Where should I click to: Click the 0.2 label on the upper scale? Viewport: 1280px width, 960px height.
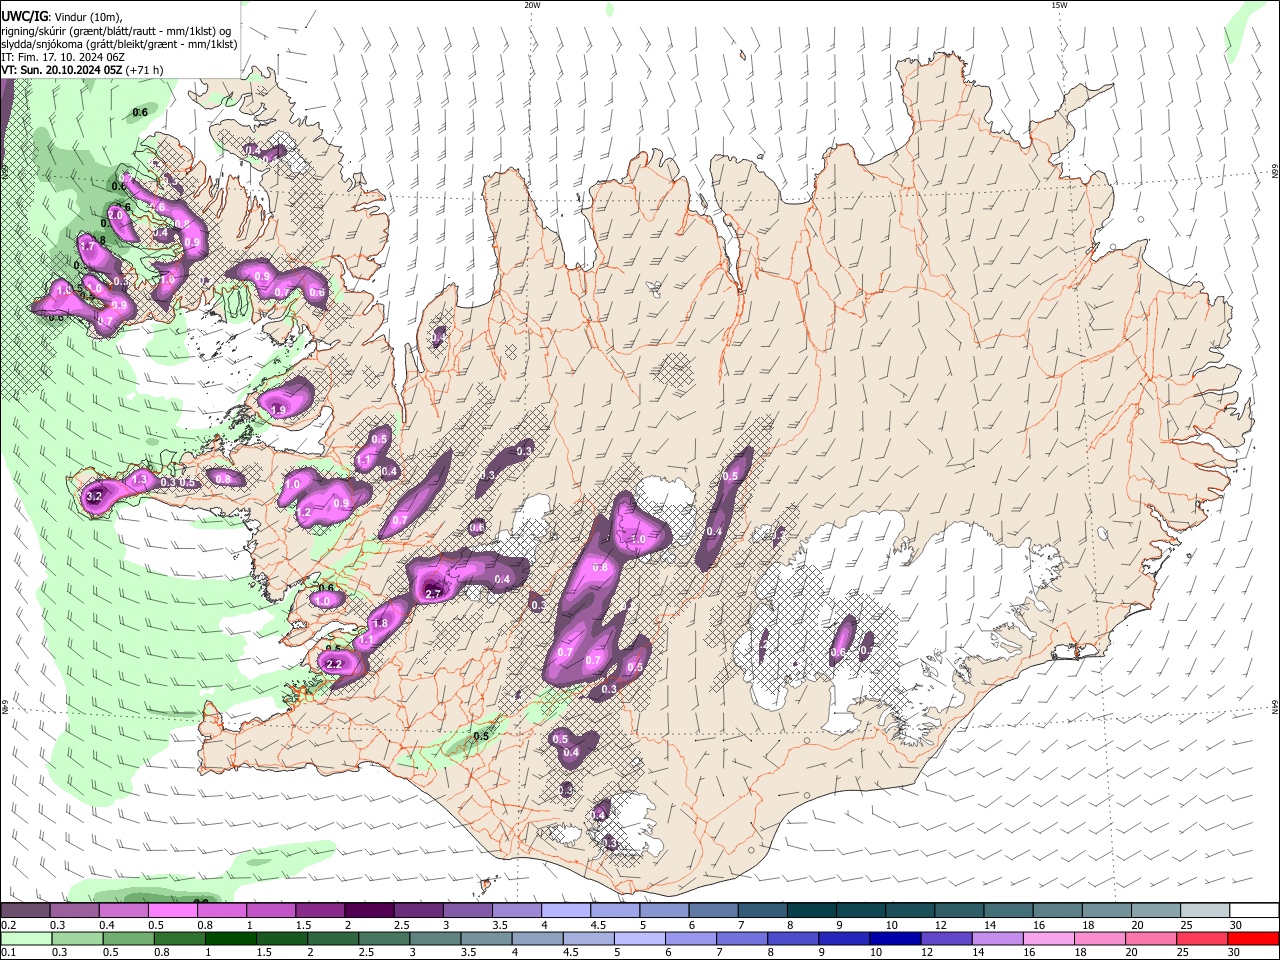(x=8, y=926)
